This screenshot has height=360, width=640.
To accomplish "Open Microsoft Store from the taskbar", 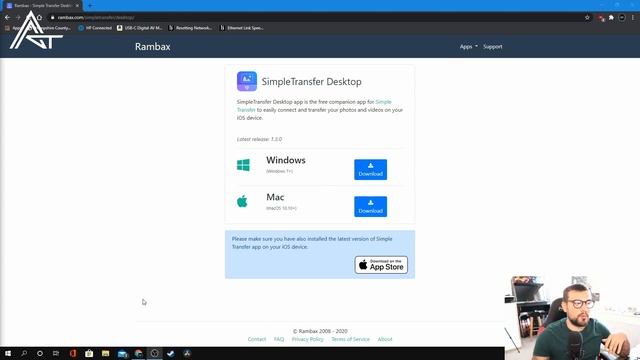I will coord(89,353).
